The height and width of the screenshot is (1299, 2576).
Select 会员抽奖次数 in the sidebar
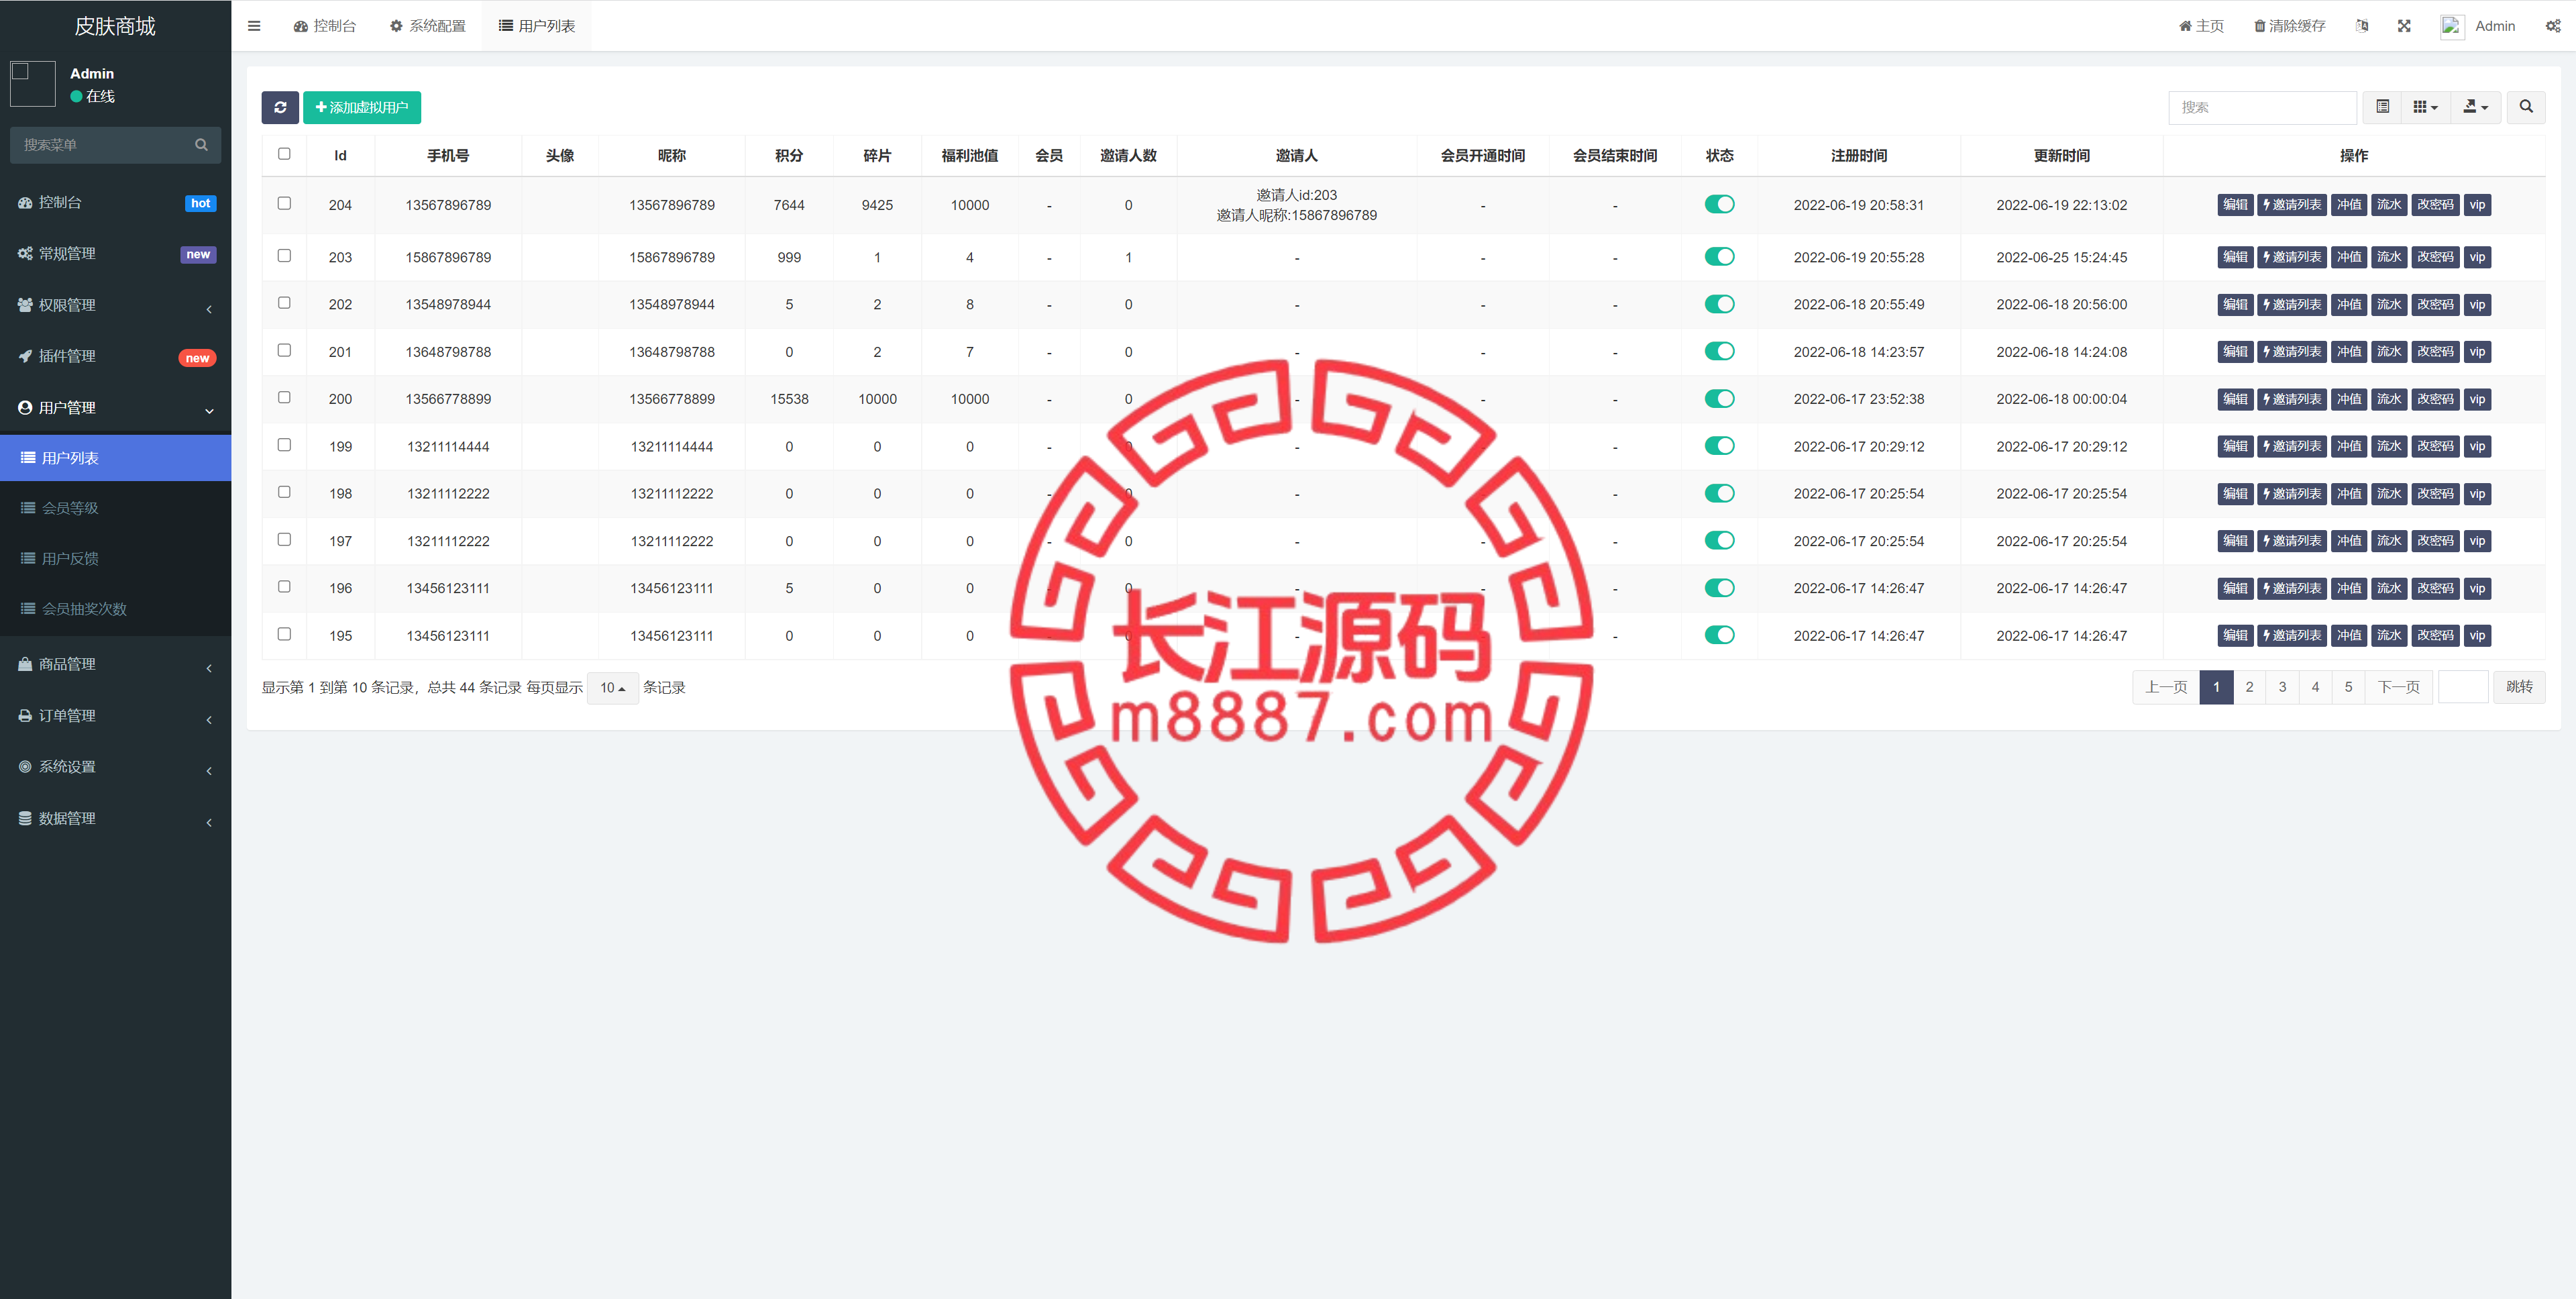coord(115,609)
